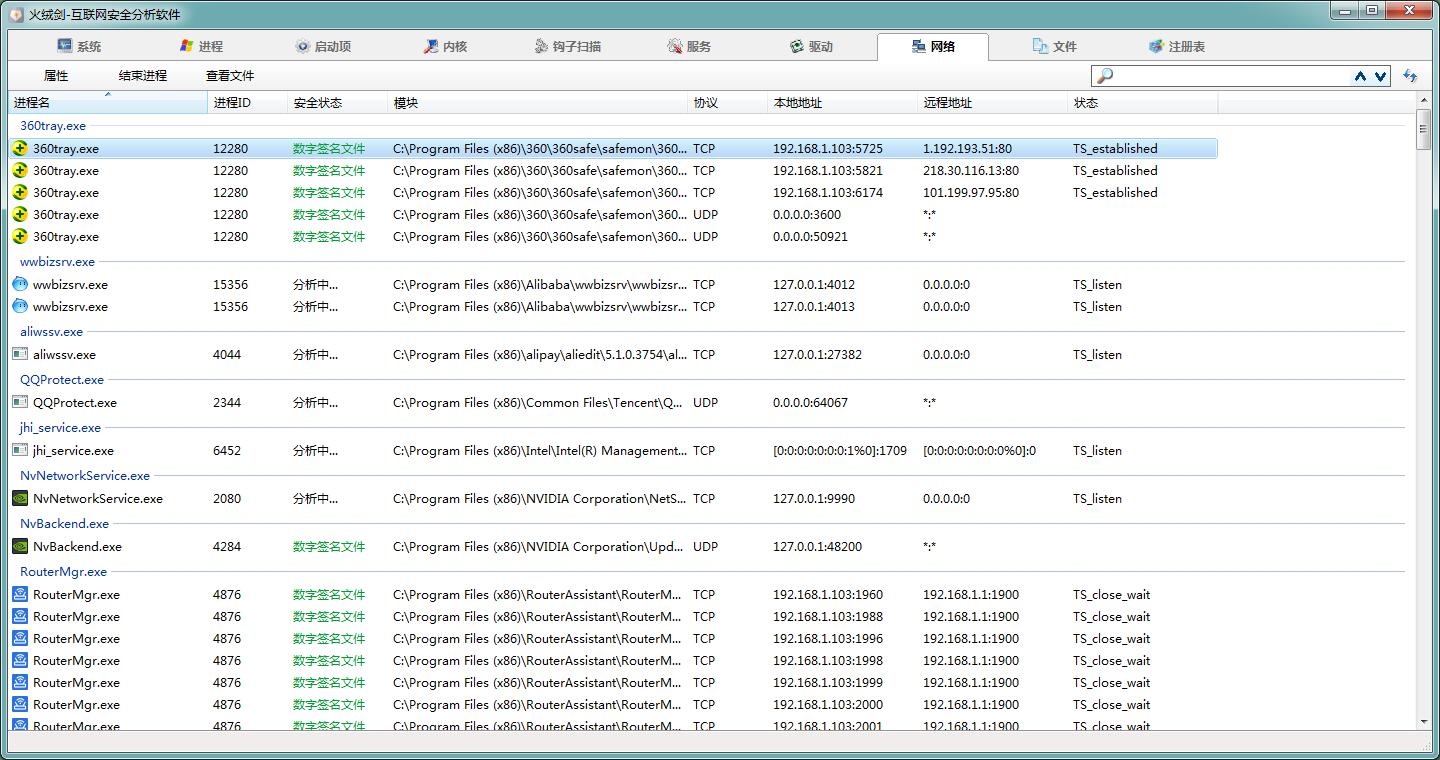Open the 注册表 tab
1440x760 pixels.
pos(1176,47)
